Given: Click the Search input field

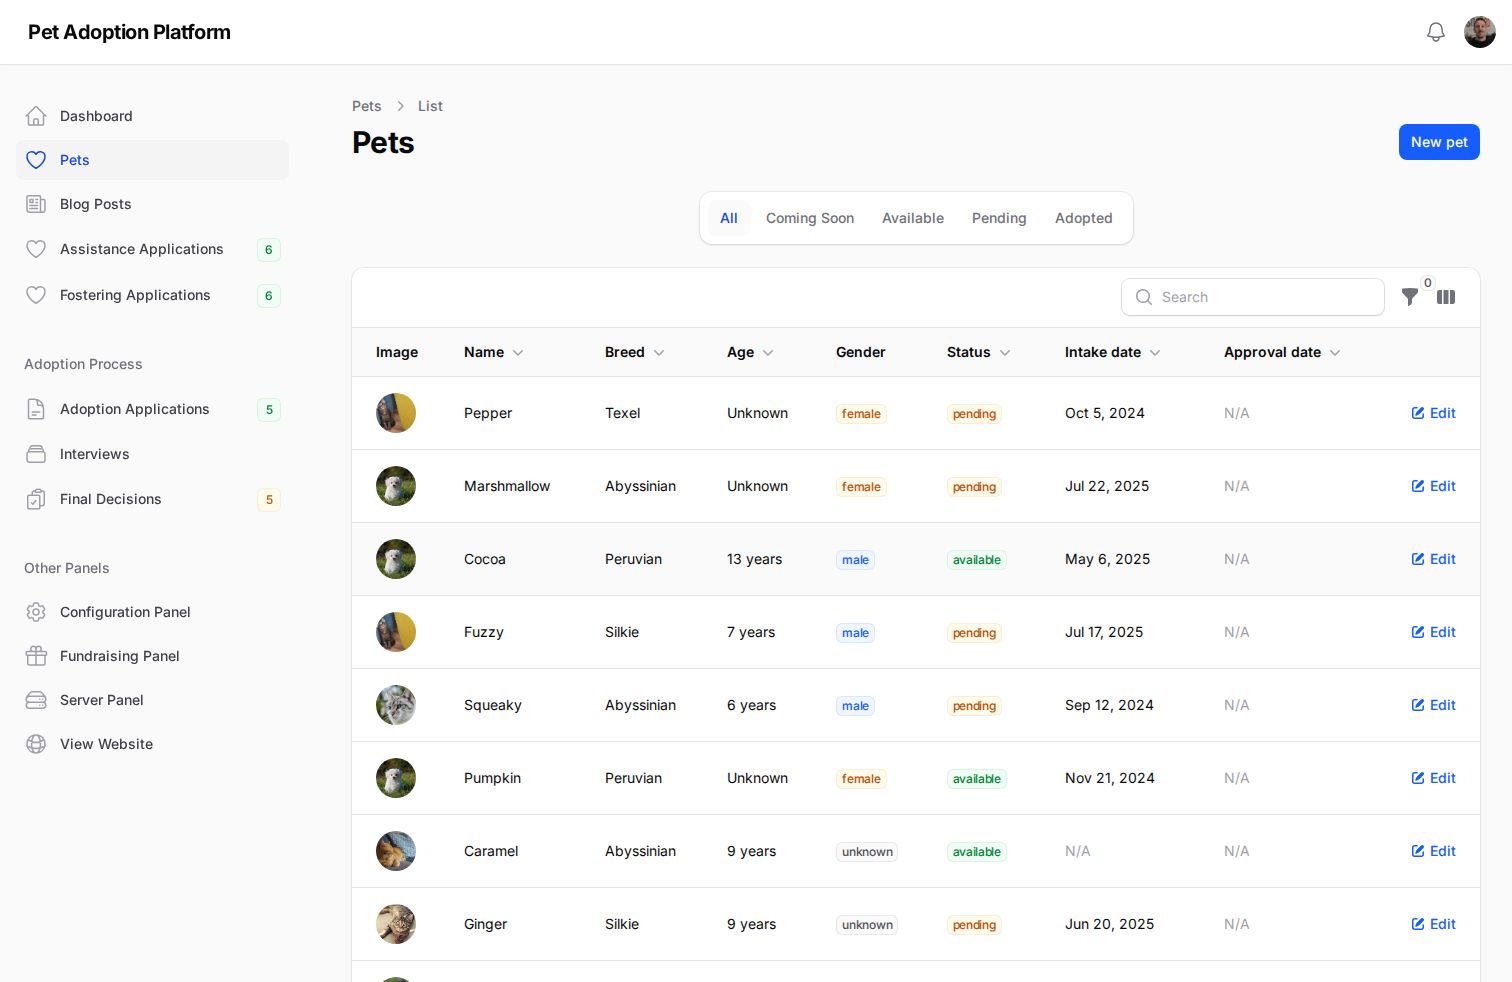Looking at the screenshot, I should [1253, 297].
